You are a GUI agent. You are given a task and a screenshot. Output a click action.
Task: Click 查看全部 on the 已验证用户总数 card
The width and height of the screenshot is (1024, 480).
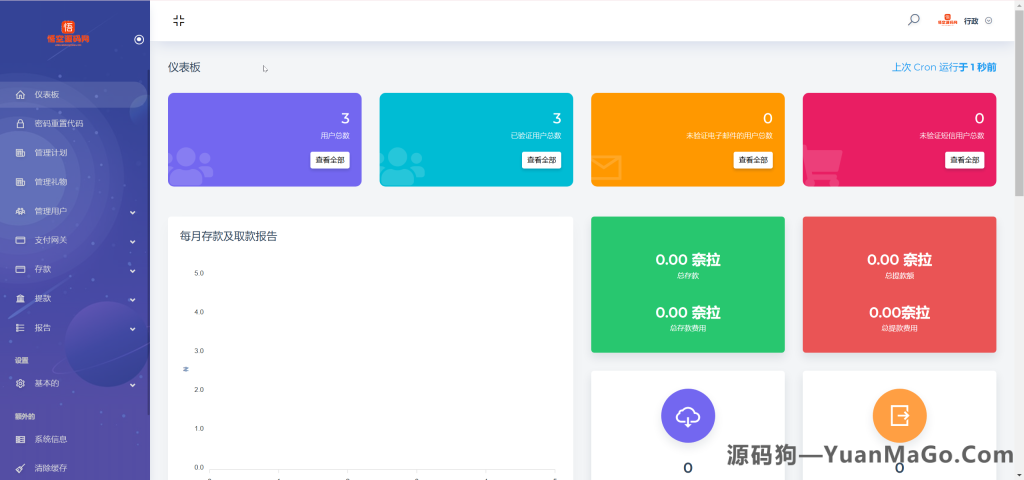[541, 160]
